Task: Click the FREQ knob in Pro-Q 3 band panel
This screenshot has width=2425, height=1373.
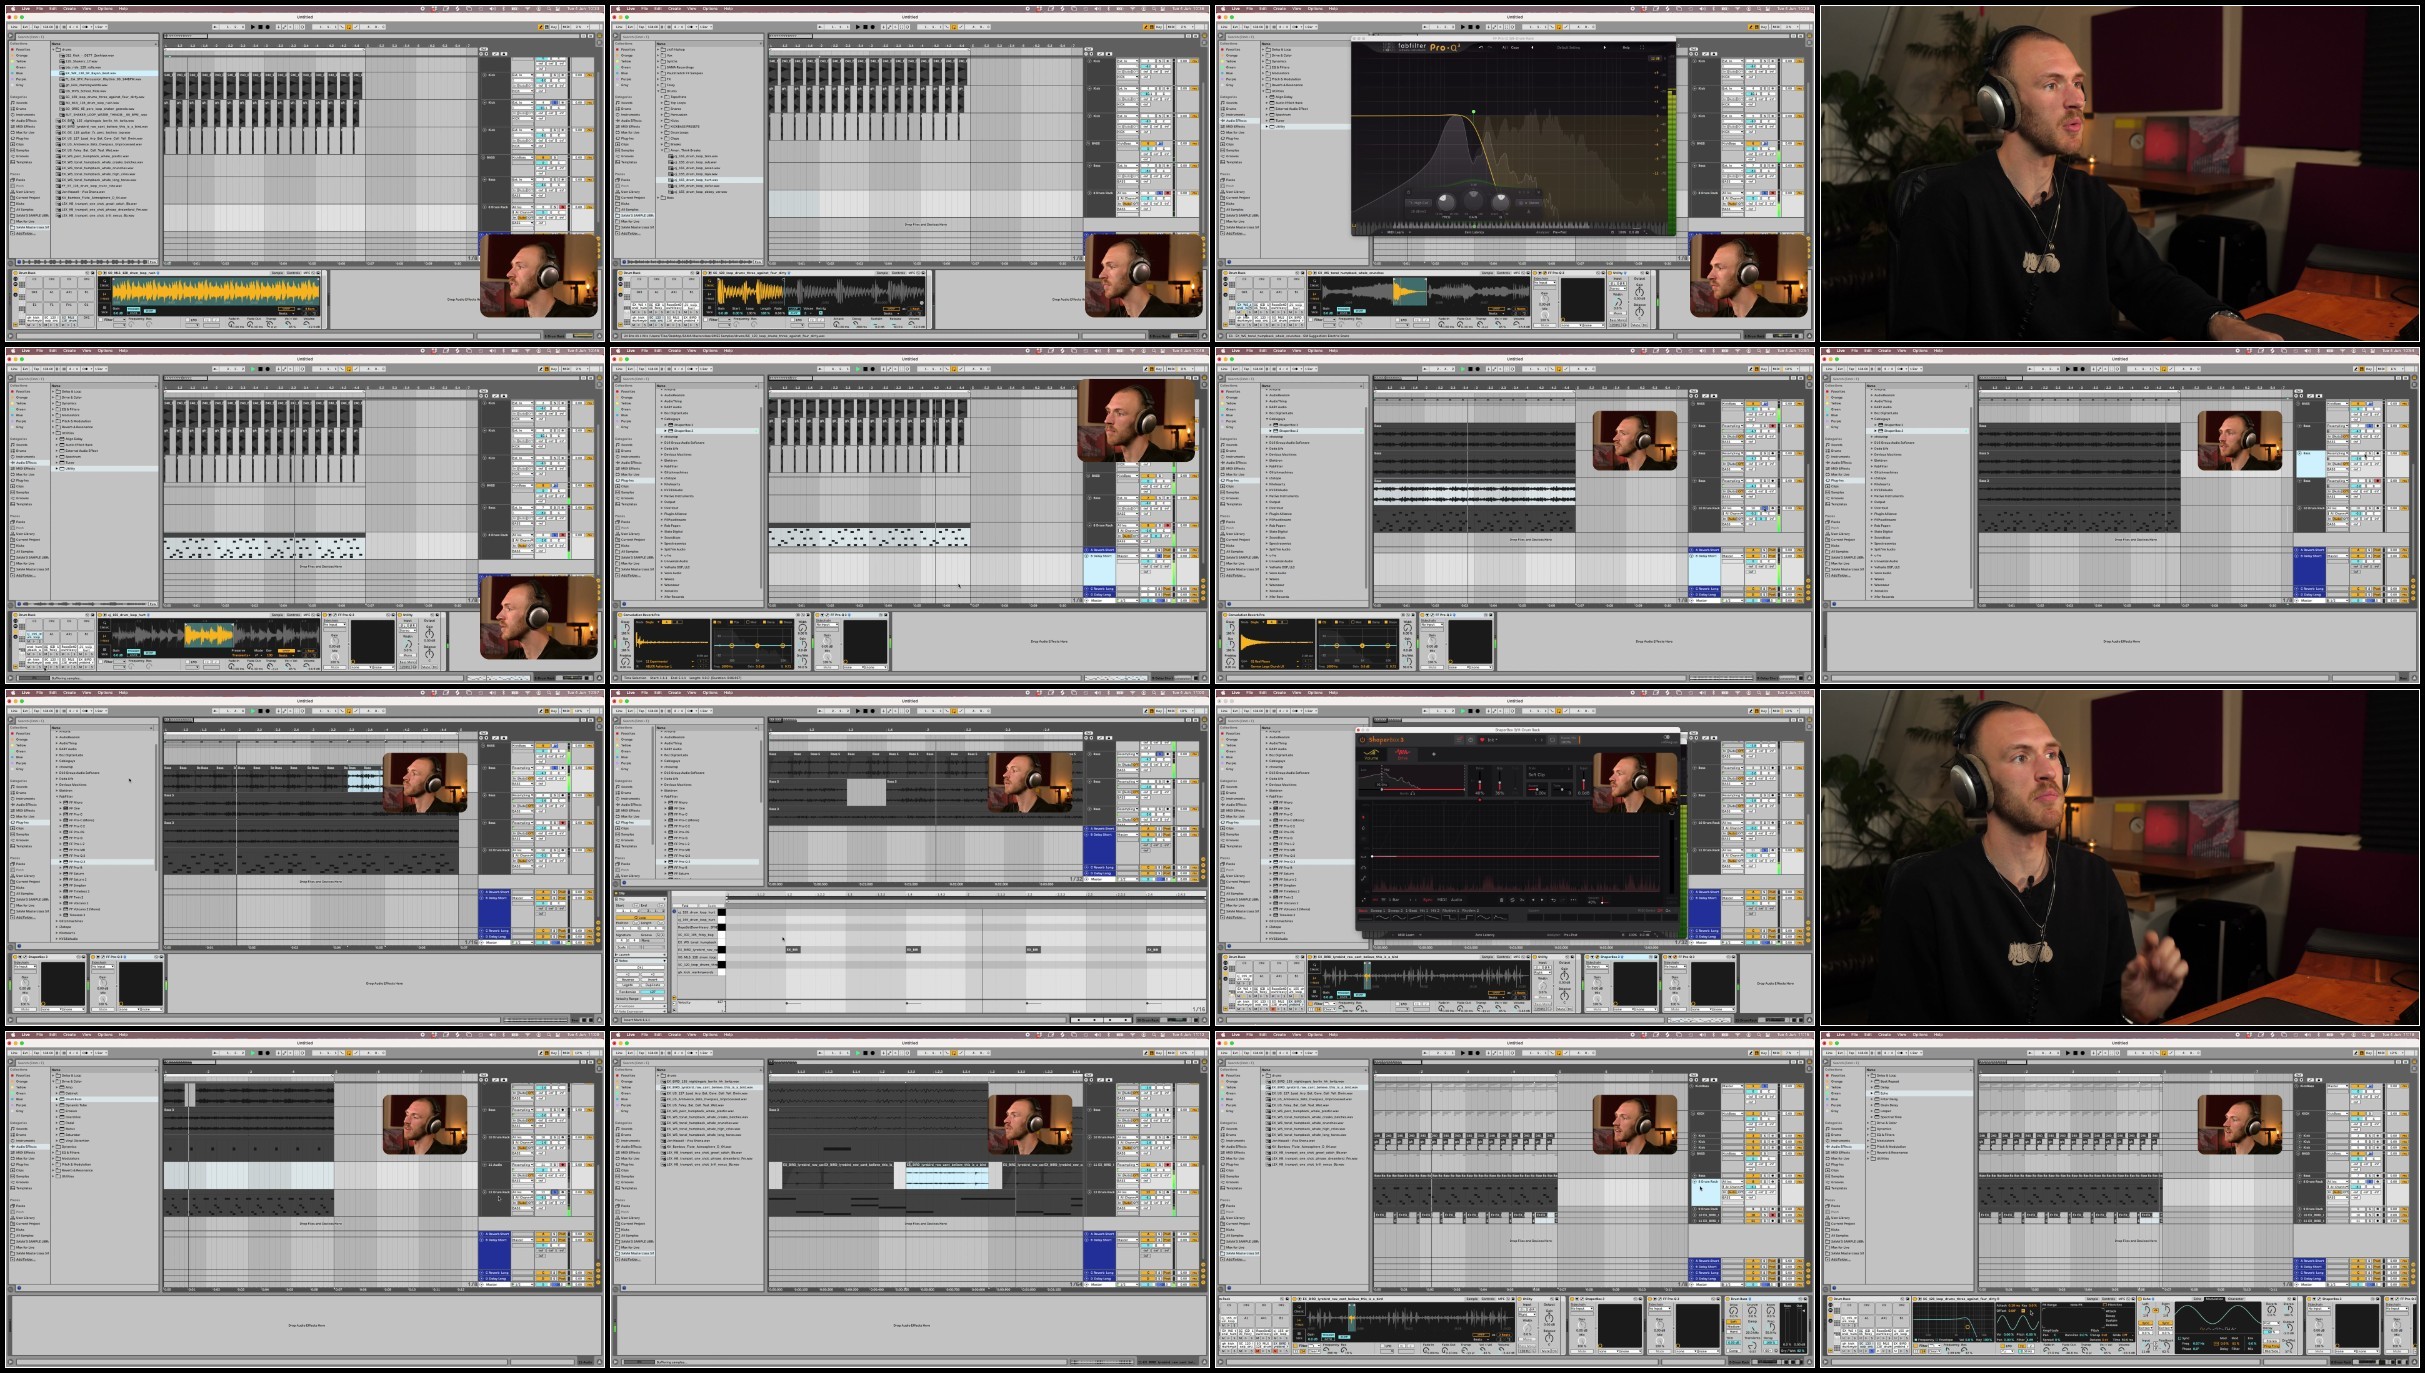Action: tap(1446, 203)
